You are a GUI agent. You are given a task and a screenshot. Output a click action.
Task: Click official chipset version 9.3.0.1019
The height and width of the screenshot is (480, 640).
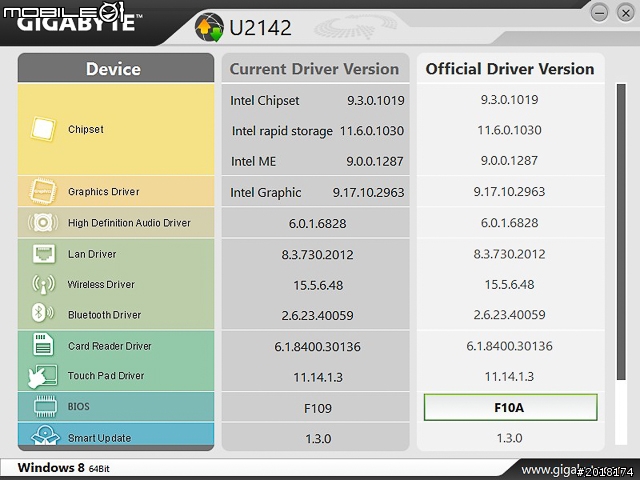click(509, 99)
